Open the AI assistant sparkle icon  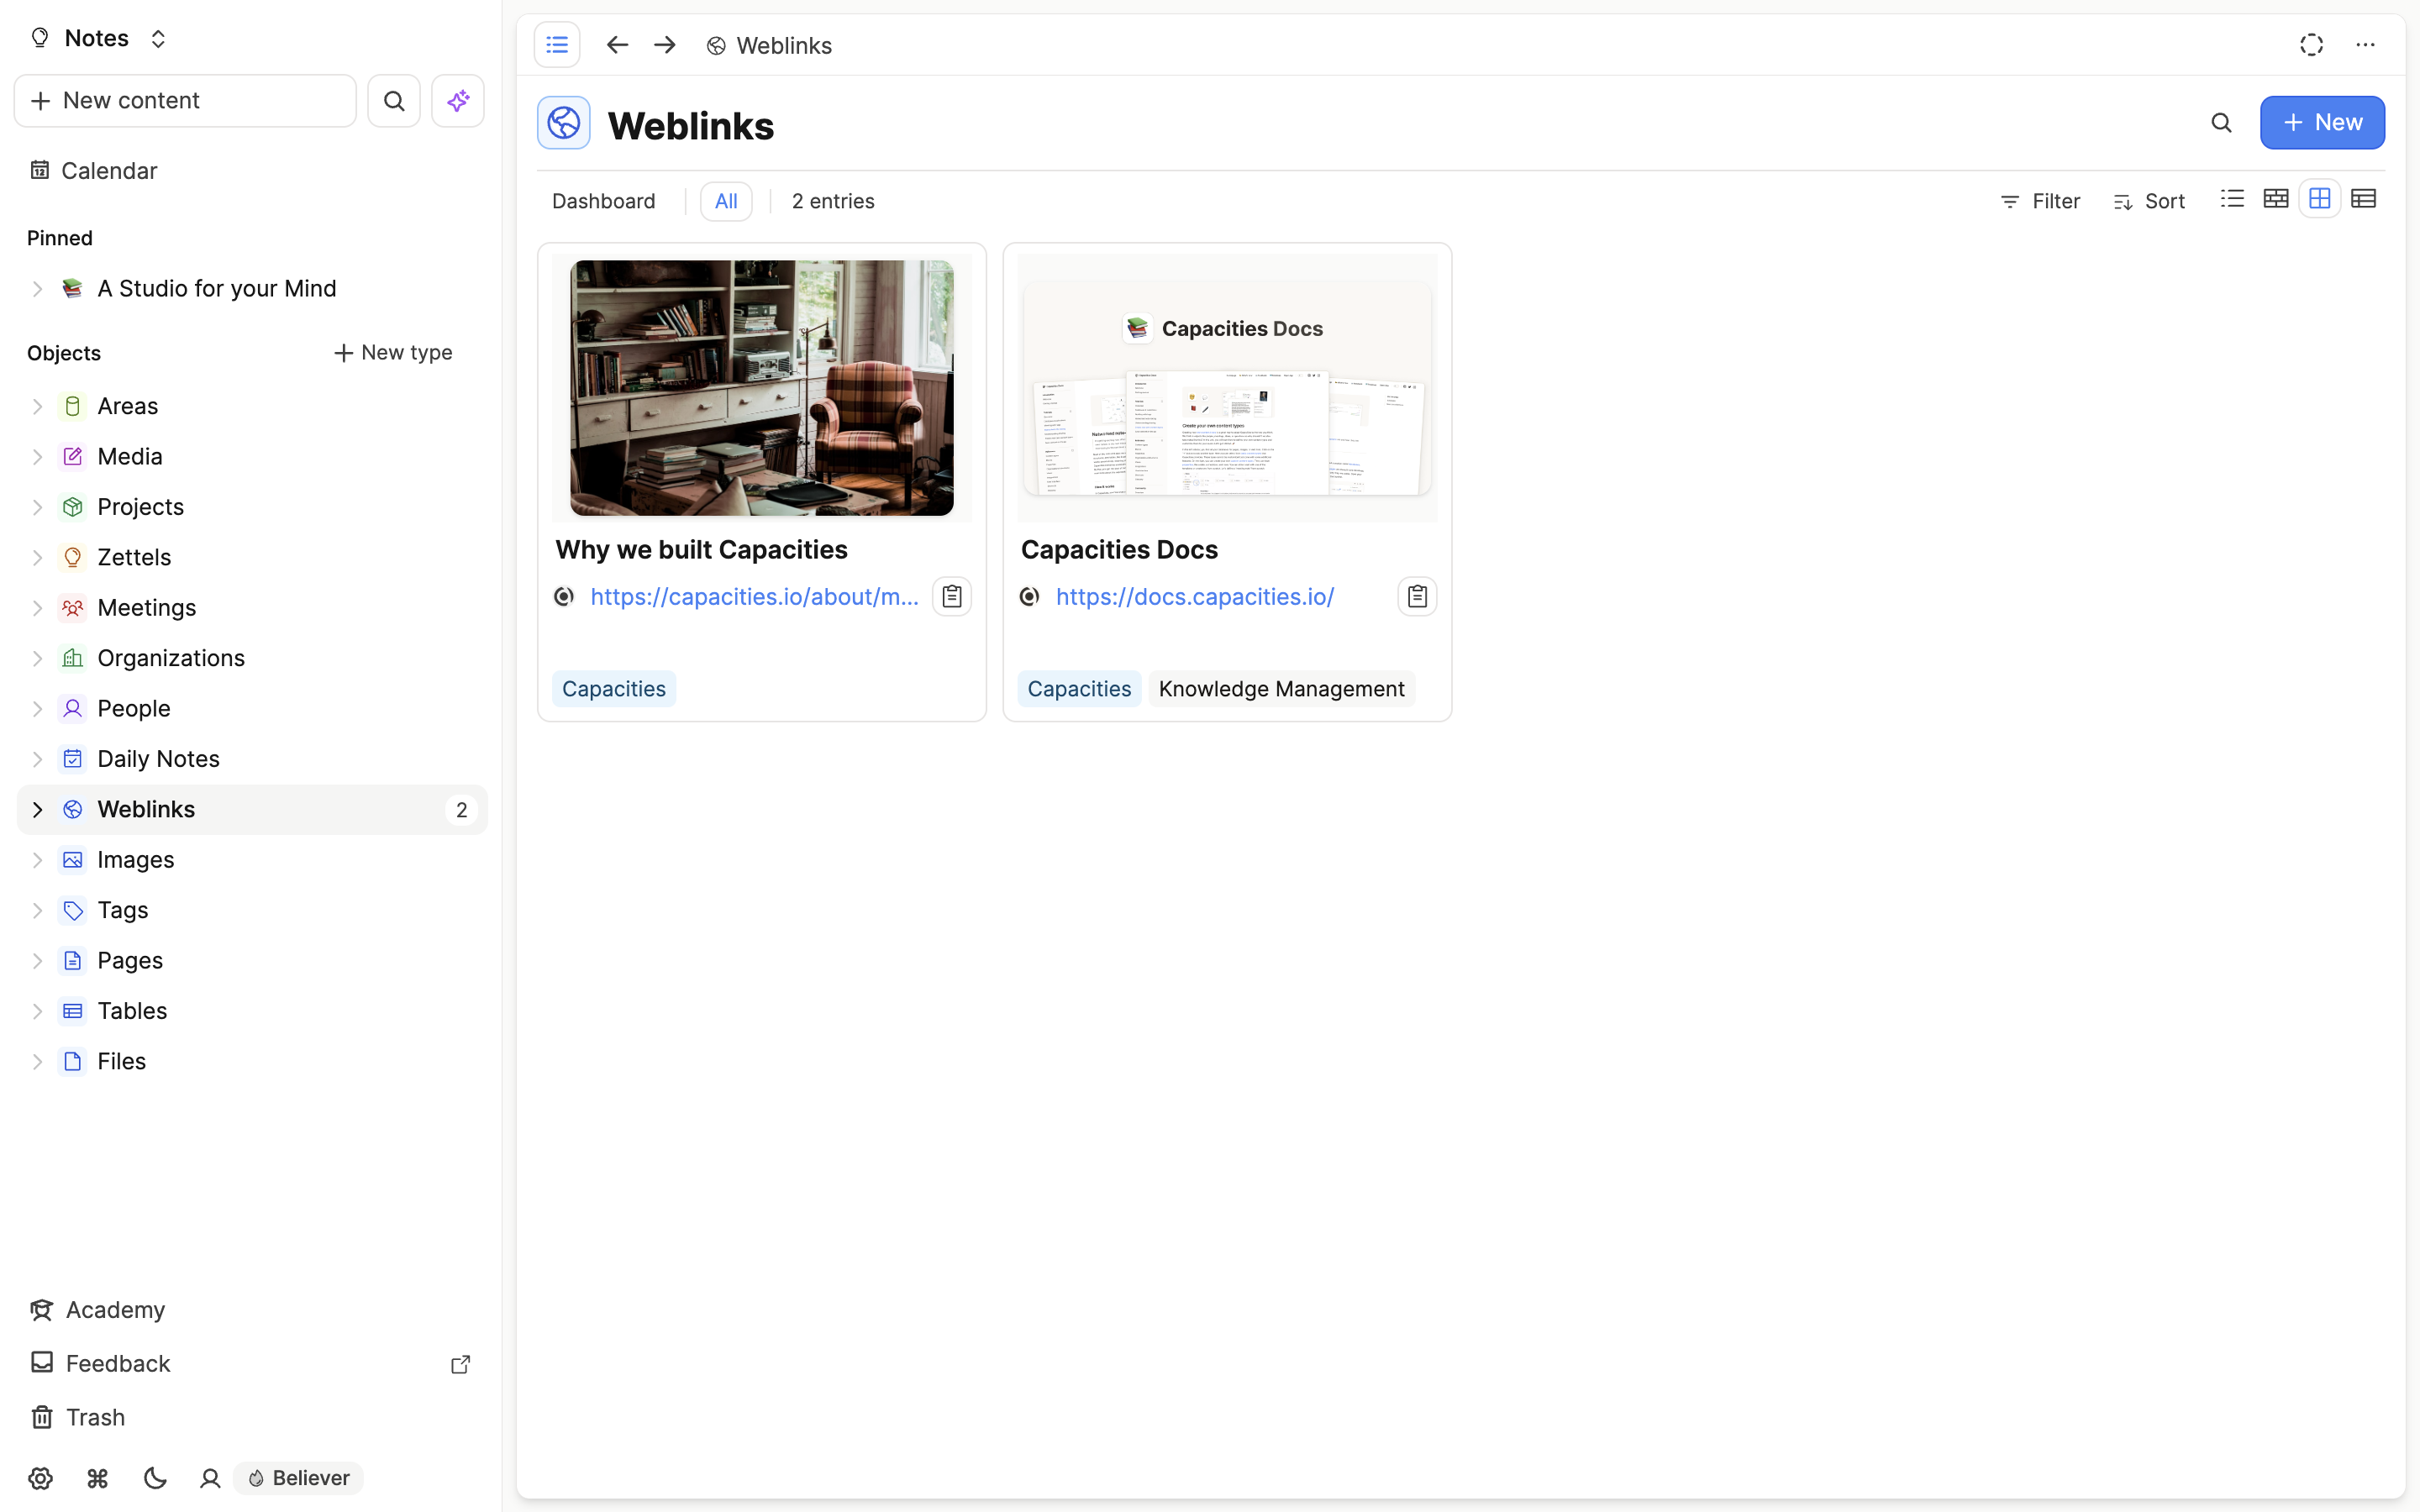coord(458,101)
